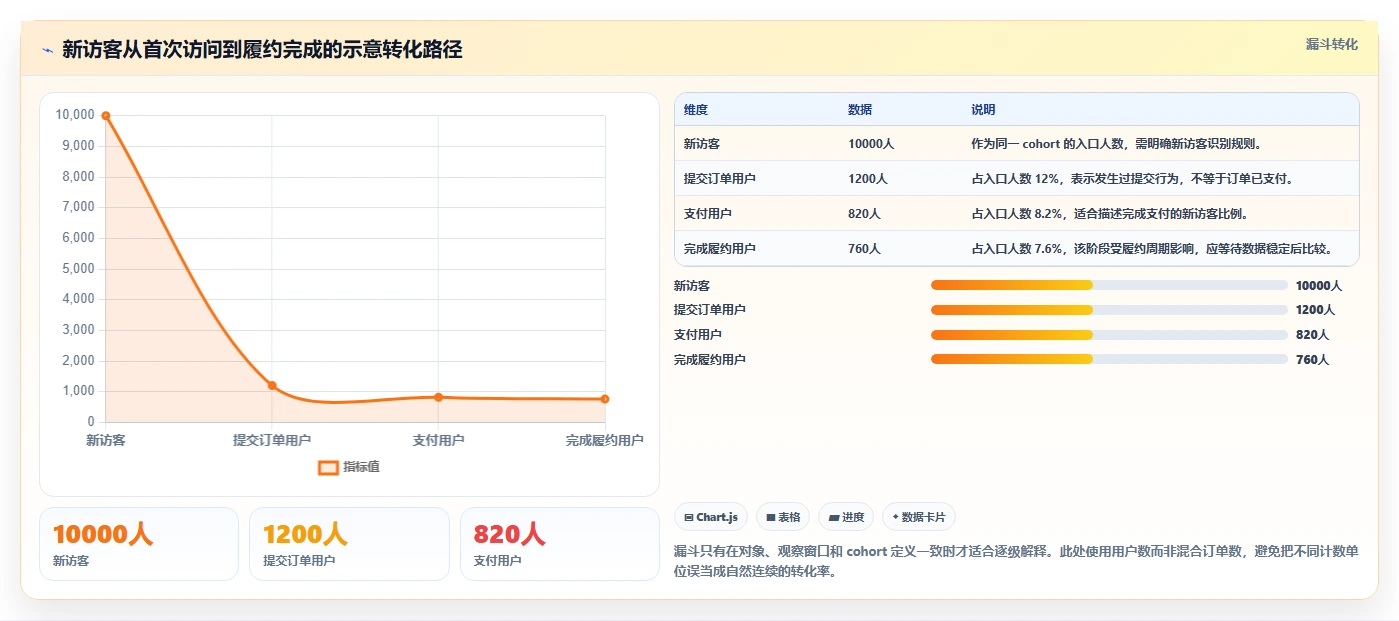Click the 1200人 table cell
1399x621 pixels.
tap(868, 179)
